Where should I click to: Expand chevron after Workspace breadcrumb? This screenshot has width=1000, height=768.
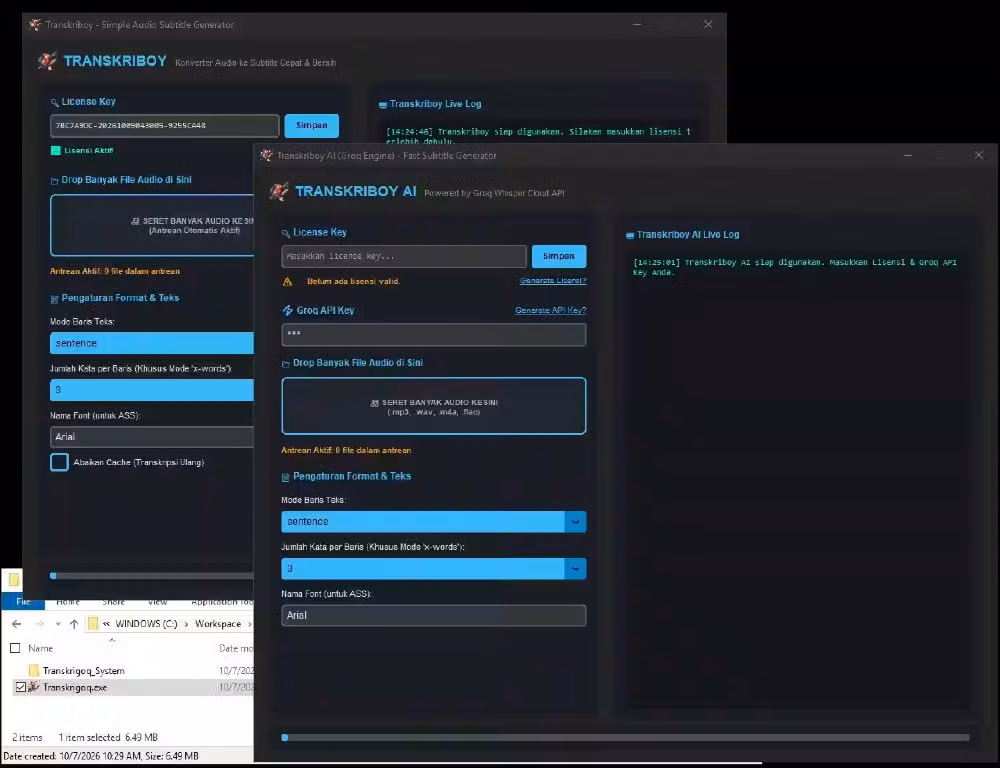point(249,624)
